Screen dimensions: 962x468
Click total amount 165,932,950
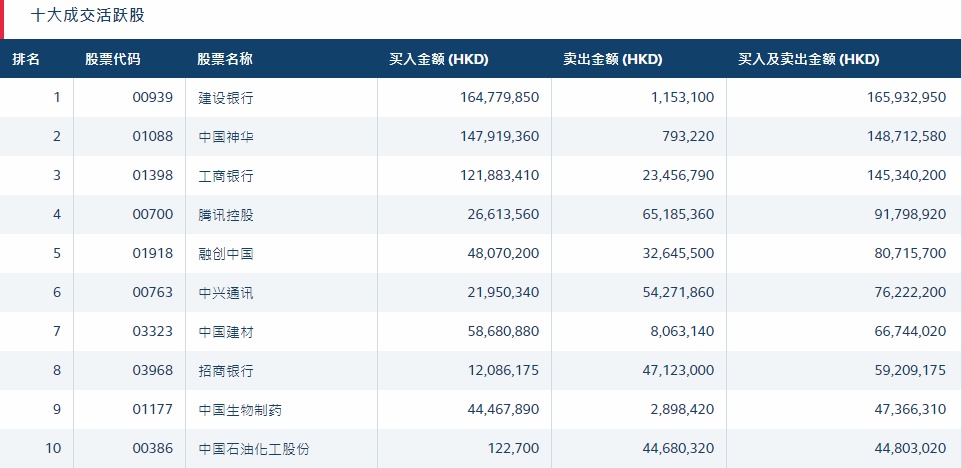(x=907, y=98)
